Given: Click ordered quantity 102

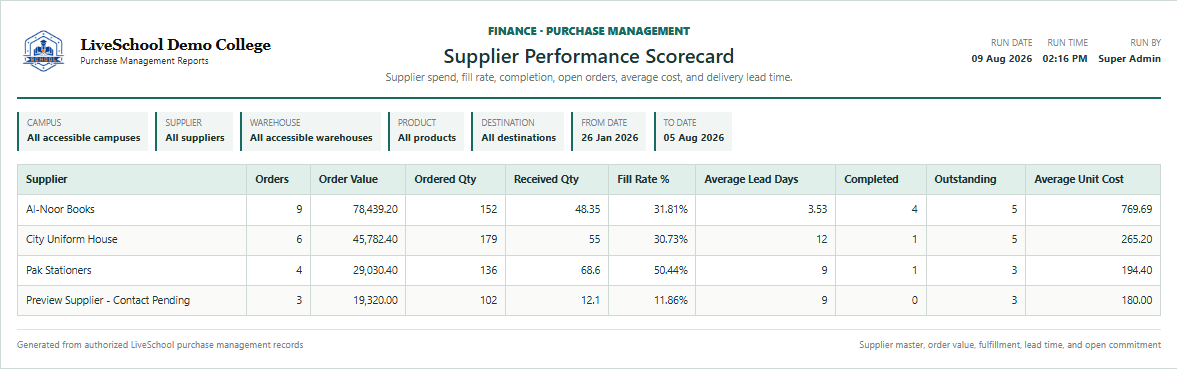Looking at the screenshot, I should (488, 300).
